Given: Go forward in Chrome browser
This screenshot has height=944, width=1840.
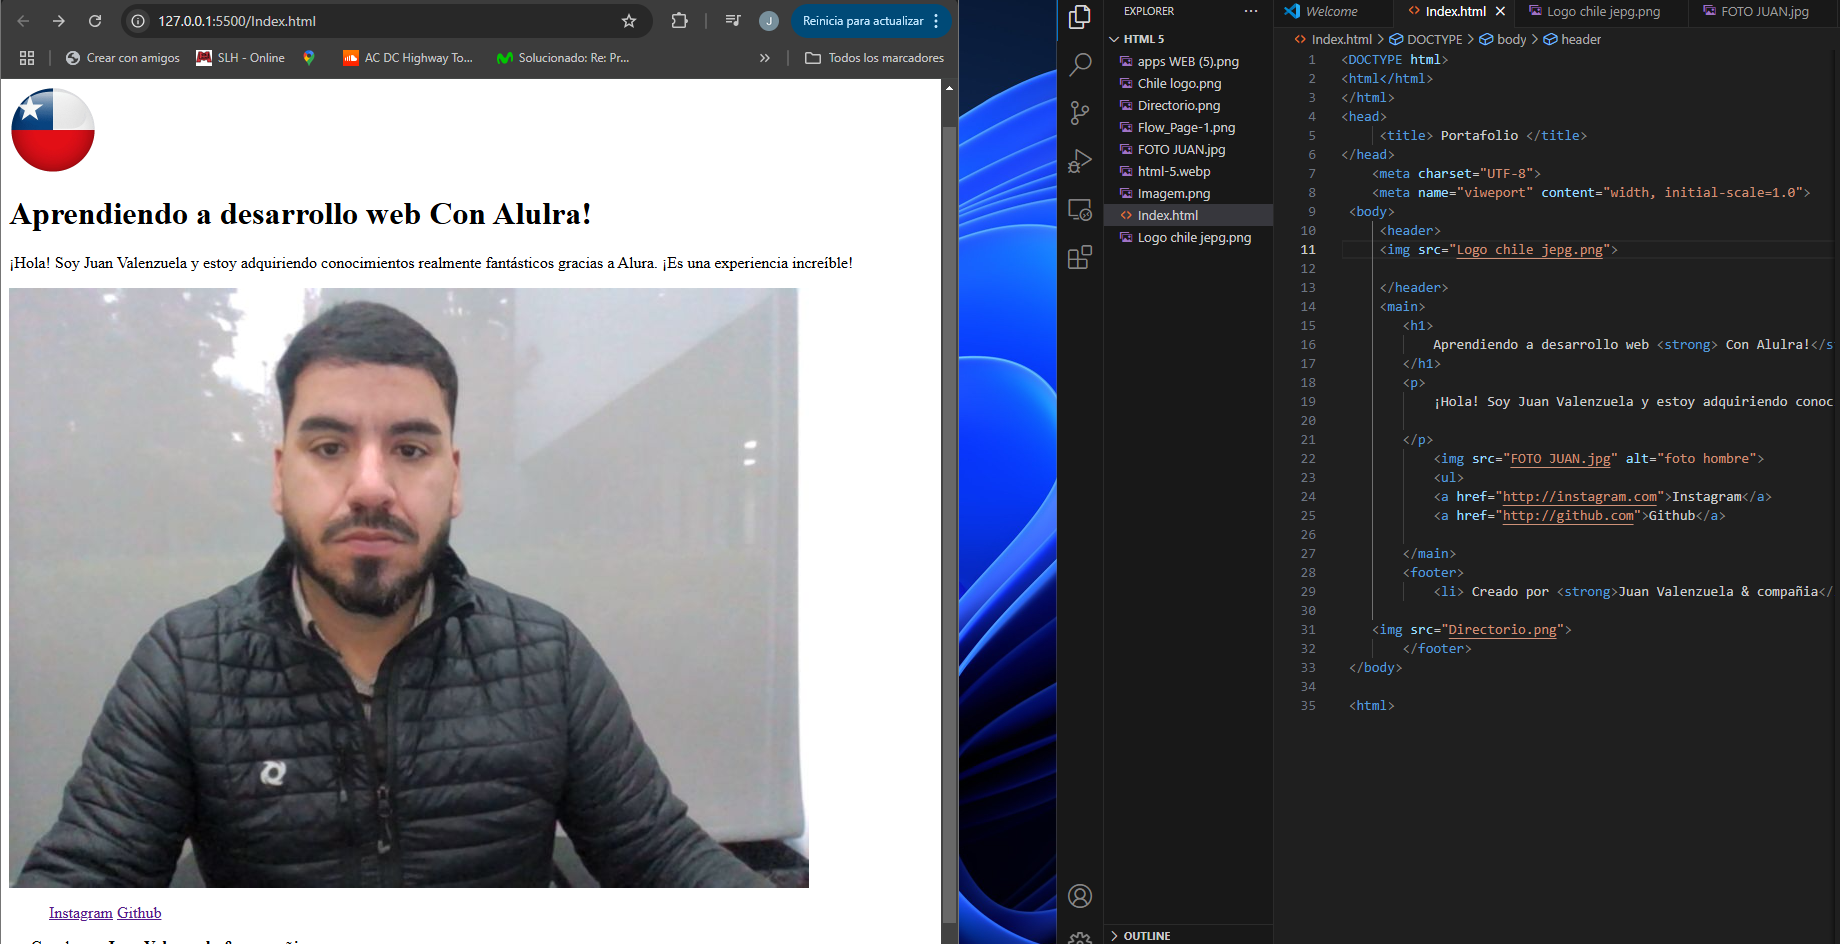Looking at the screenshot, I should coord(59,21).
